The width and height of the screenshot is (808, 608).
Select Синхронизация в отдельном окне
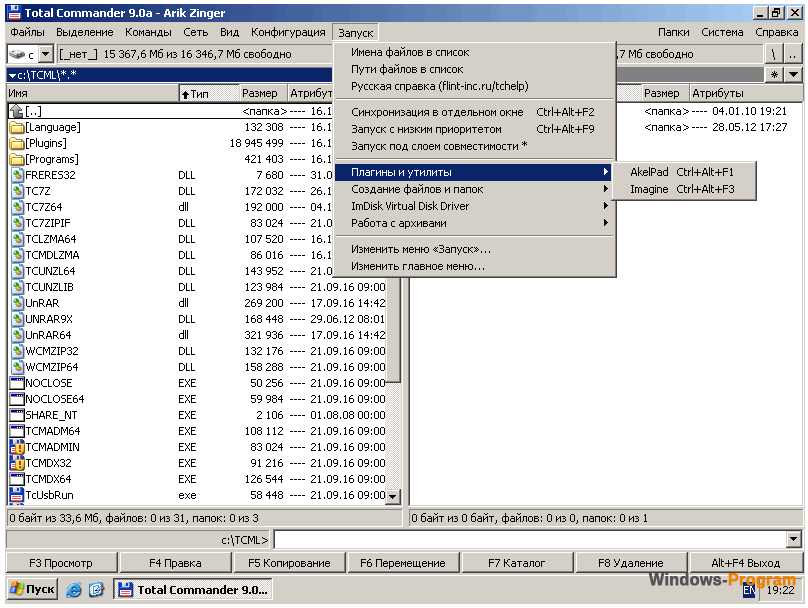click(x=473, y=112)
